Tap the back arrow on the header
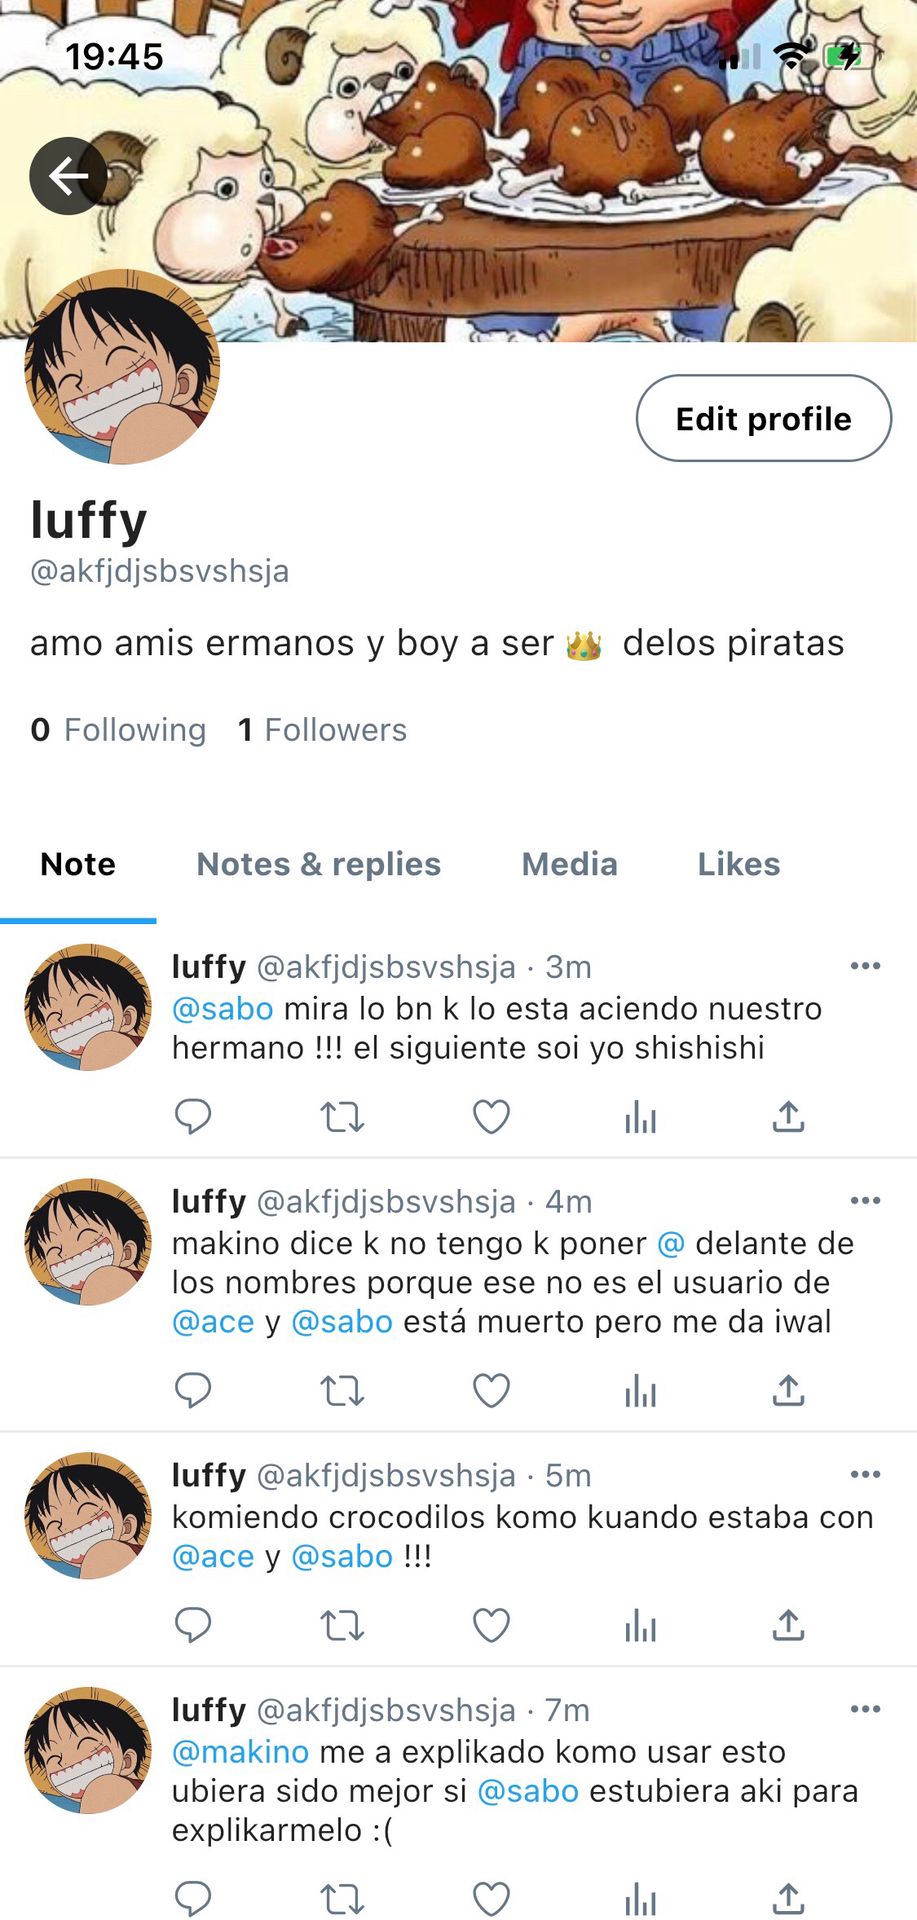 68,176
